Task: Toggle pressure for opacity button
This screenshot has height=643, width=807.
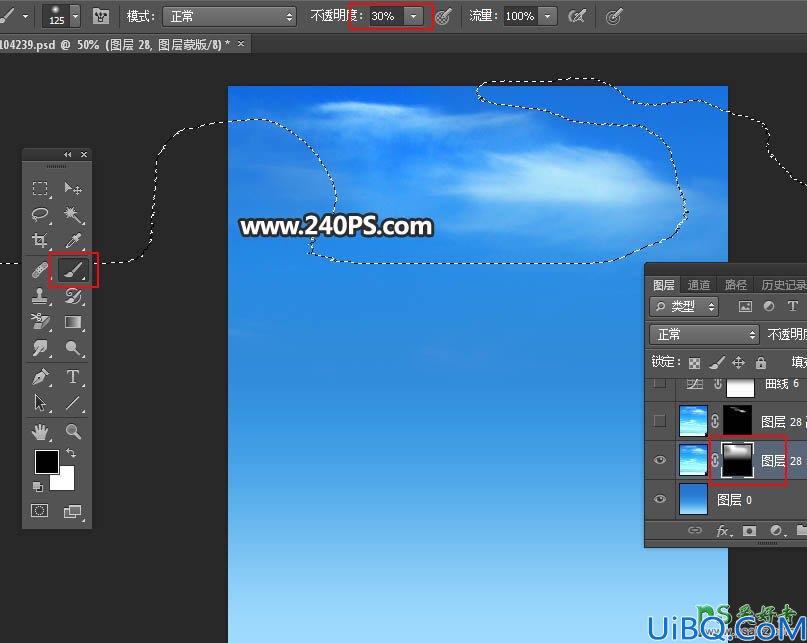Action: pos(443,16)
